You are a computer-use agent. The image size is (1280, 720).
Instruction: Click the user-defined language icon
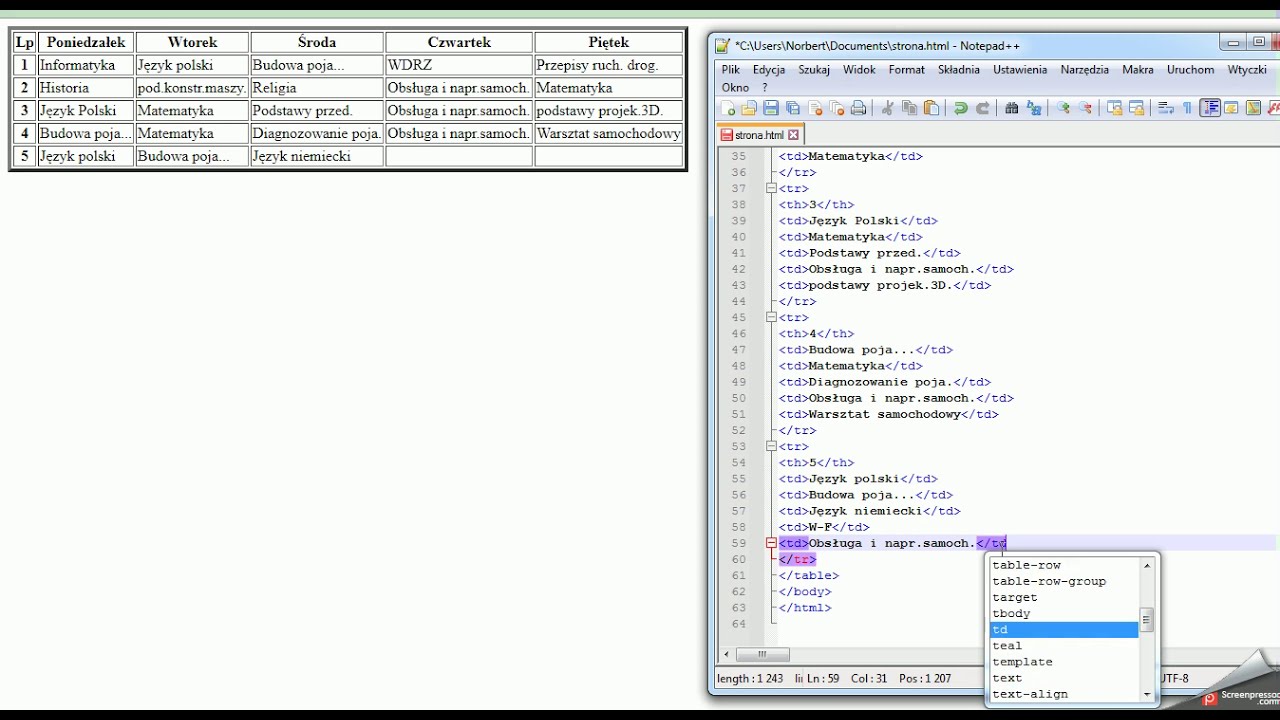point(1232,108)
